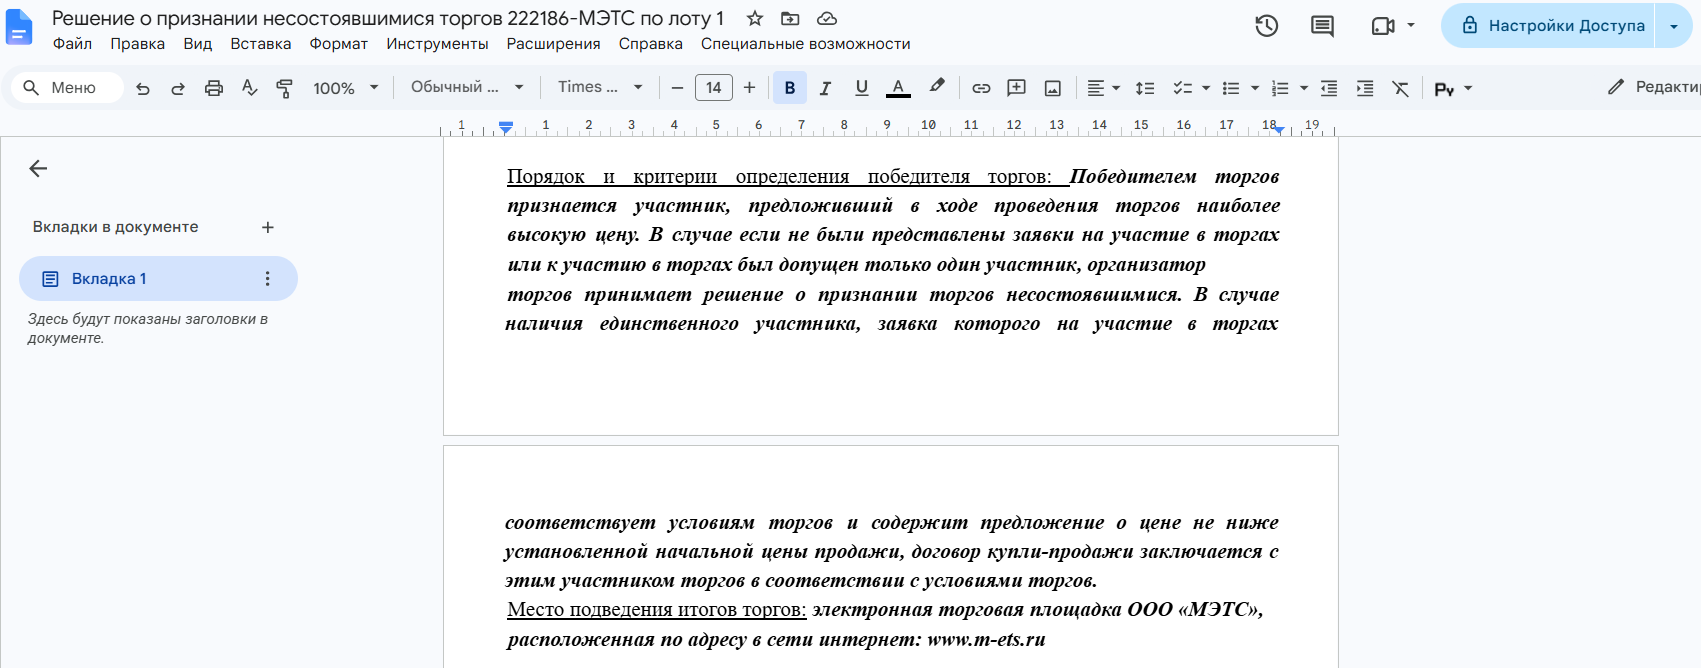
Task: Insert a numbered list
Action: (x=1280, y=88)
